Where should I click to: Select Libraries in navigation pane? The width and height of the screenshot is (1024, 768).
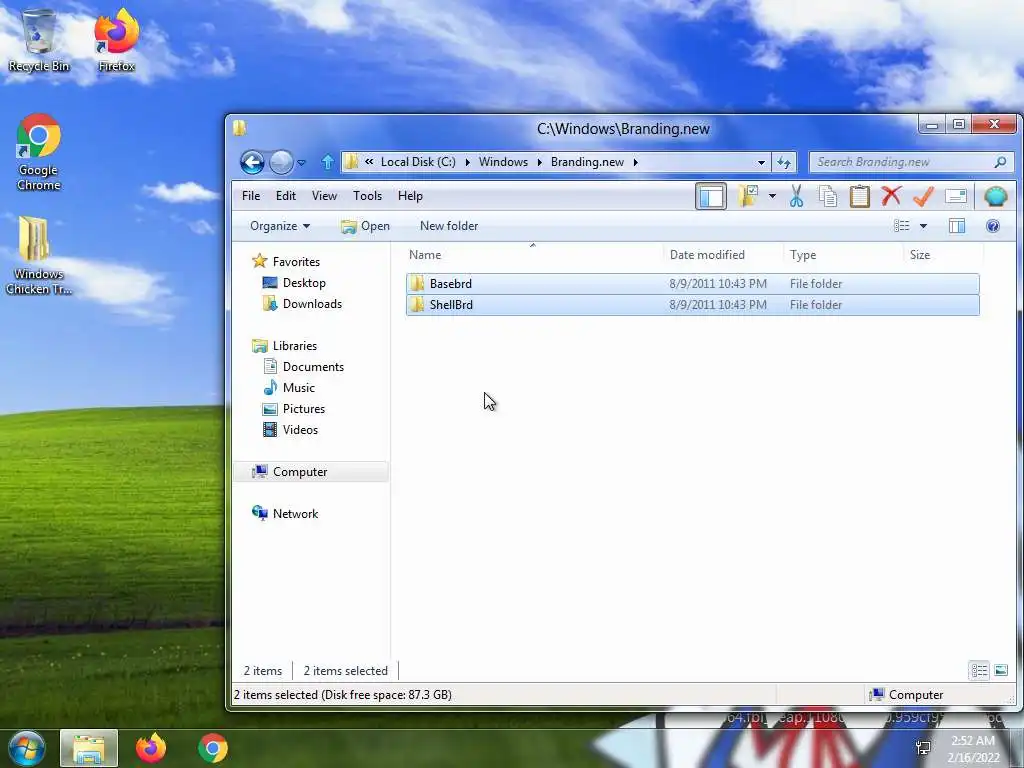point(285,346)
